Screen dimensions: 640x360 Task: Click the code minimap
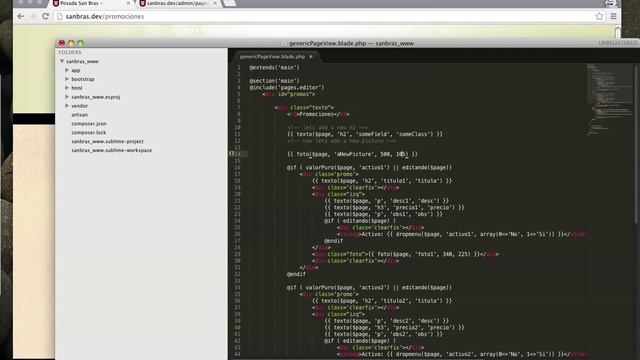point(609,100)
